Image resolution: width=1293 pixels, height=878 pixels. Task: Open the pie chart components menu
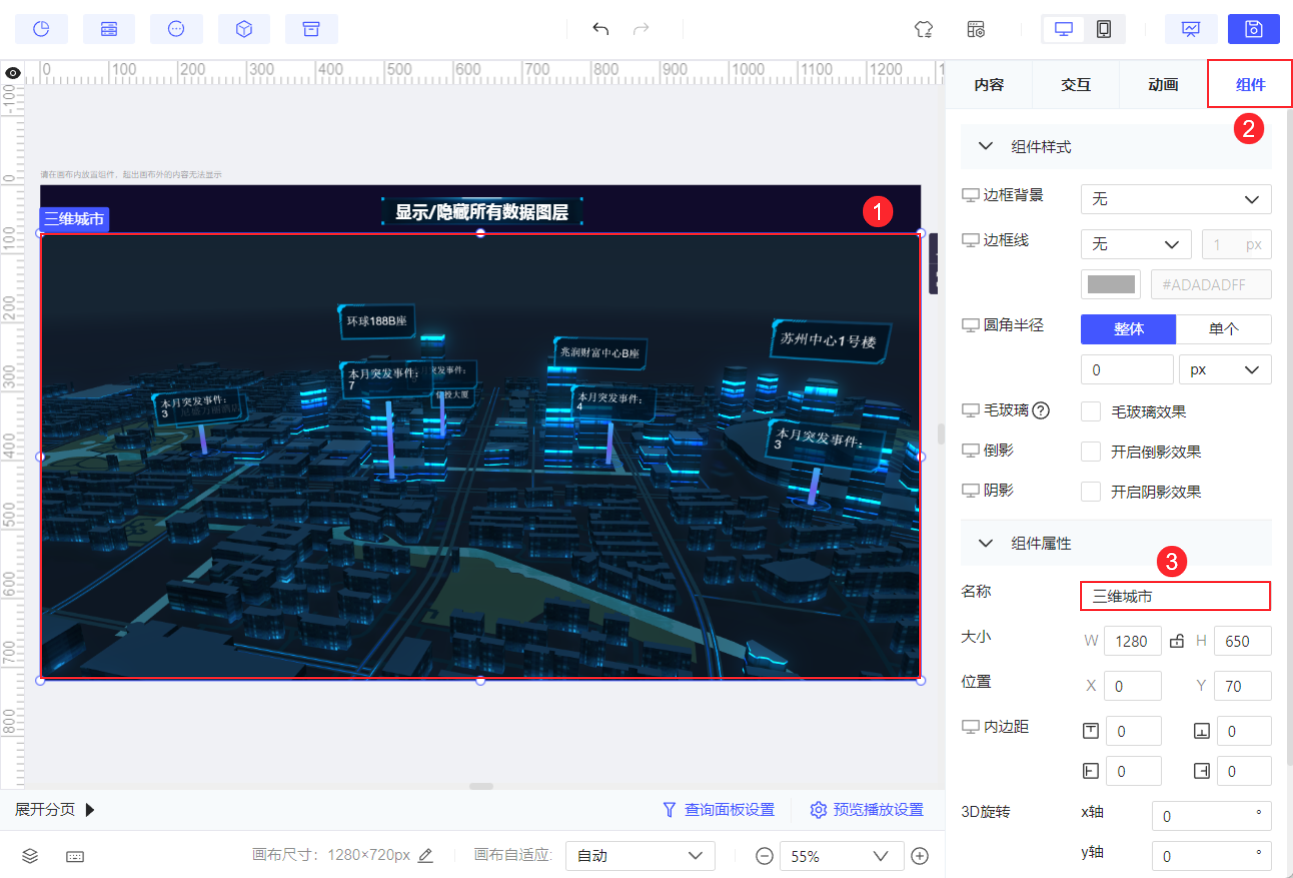pyautogui.click(x=41, y=29)
